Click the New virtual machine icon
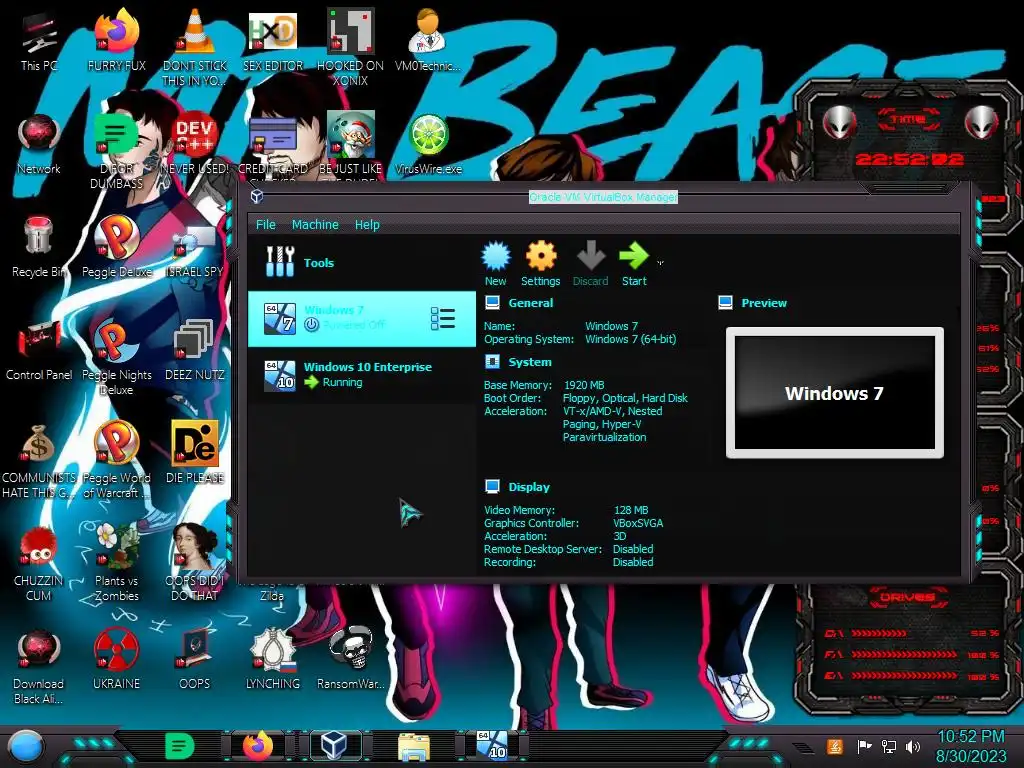Image resolution: width=1024 pixels, height=768 pixels. point(496,256)
